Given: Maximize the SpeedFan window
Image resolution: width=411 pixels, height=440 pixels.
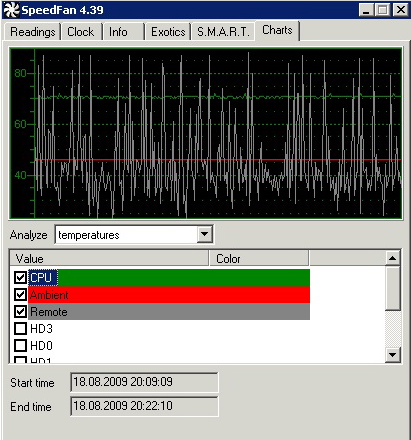Looking at the screenshot, I should 382,10.
